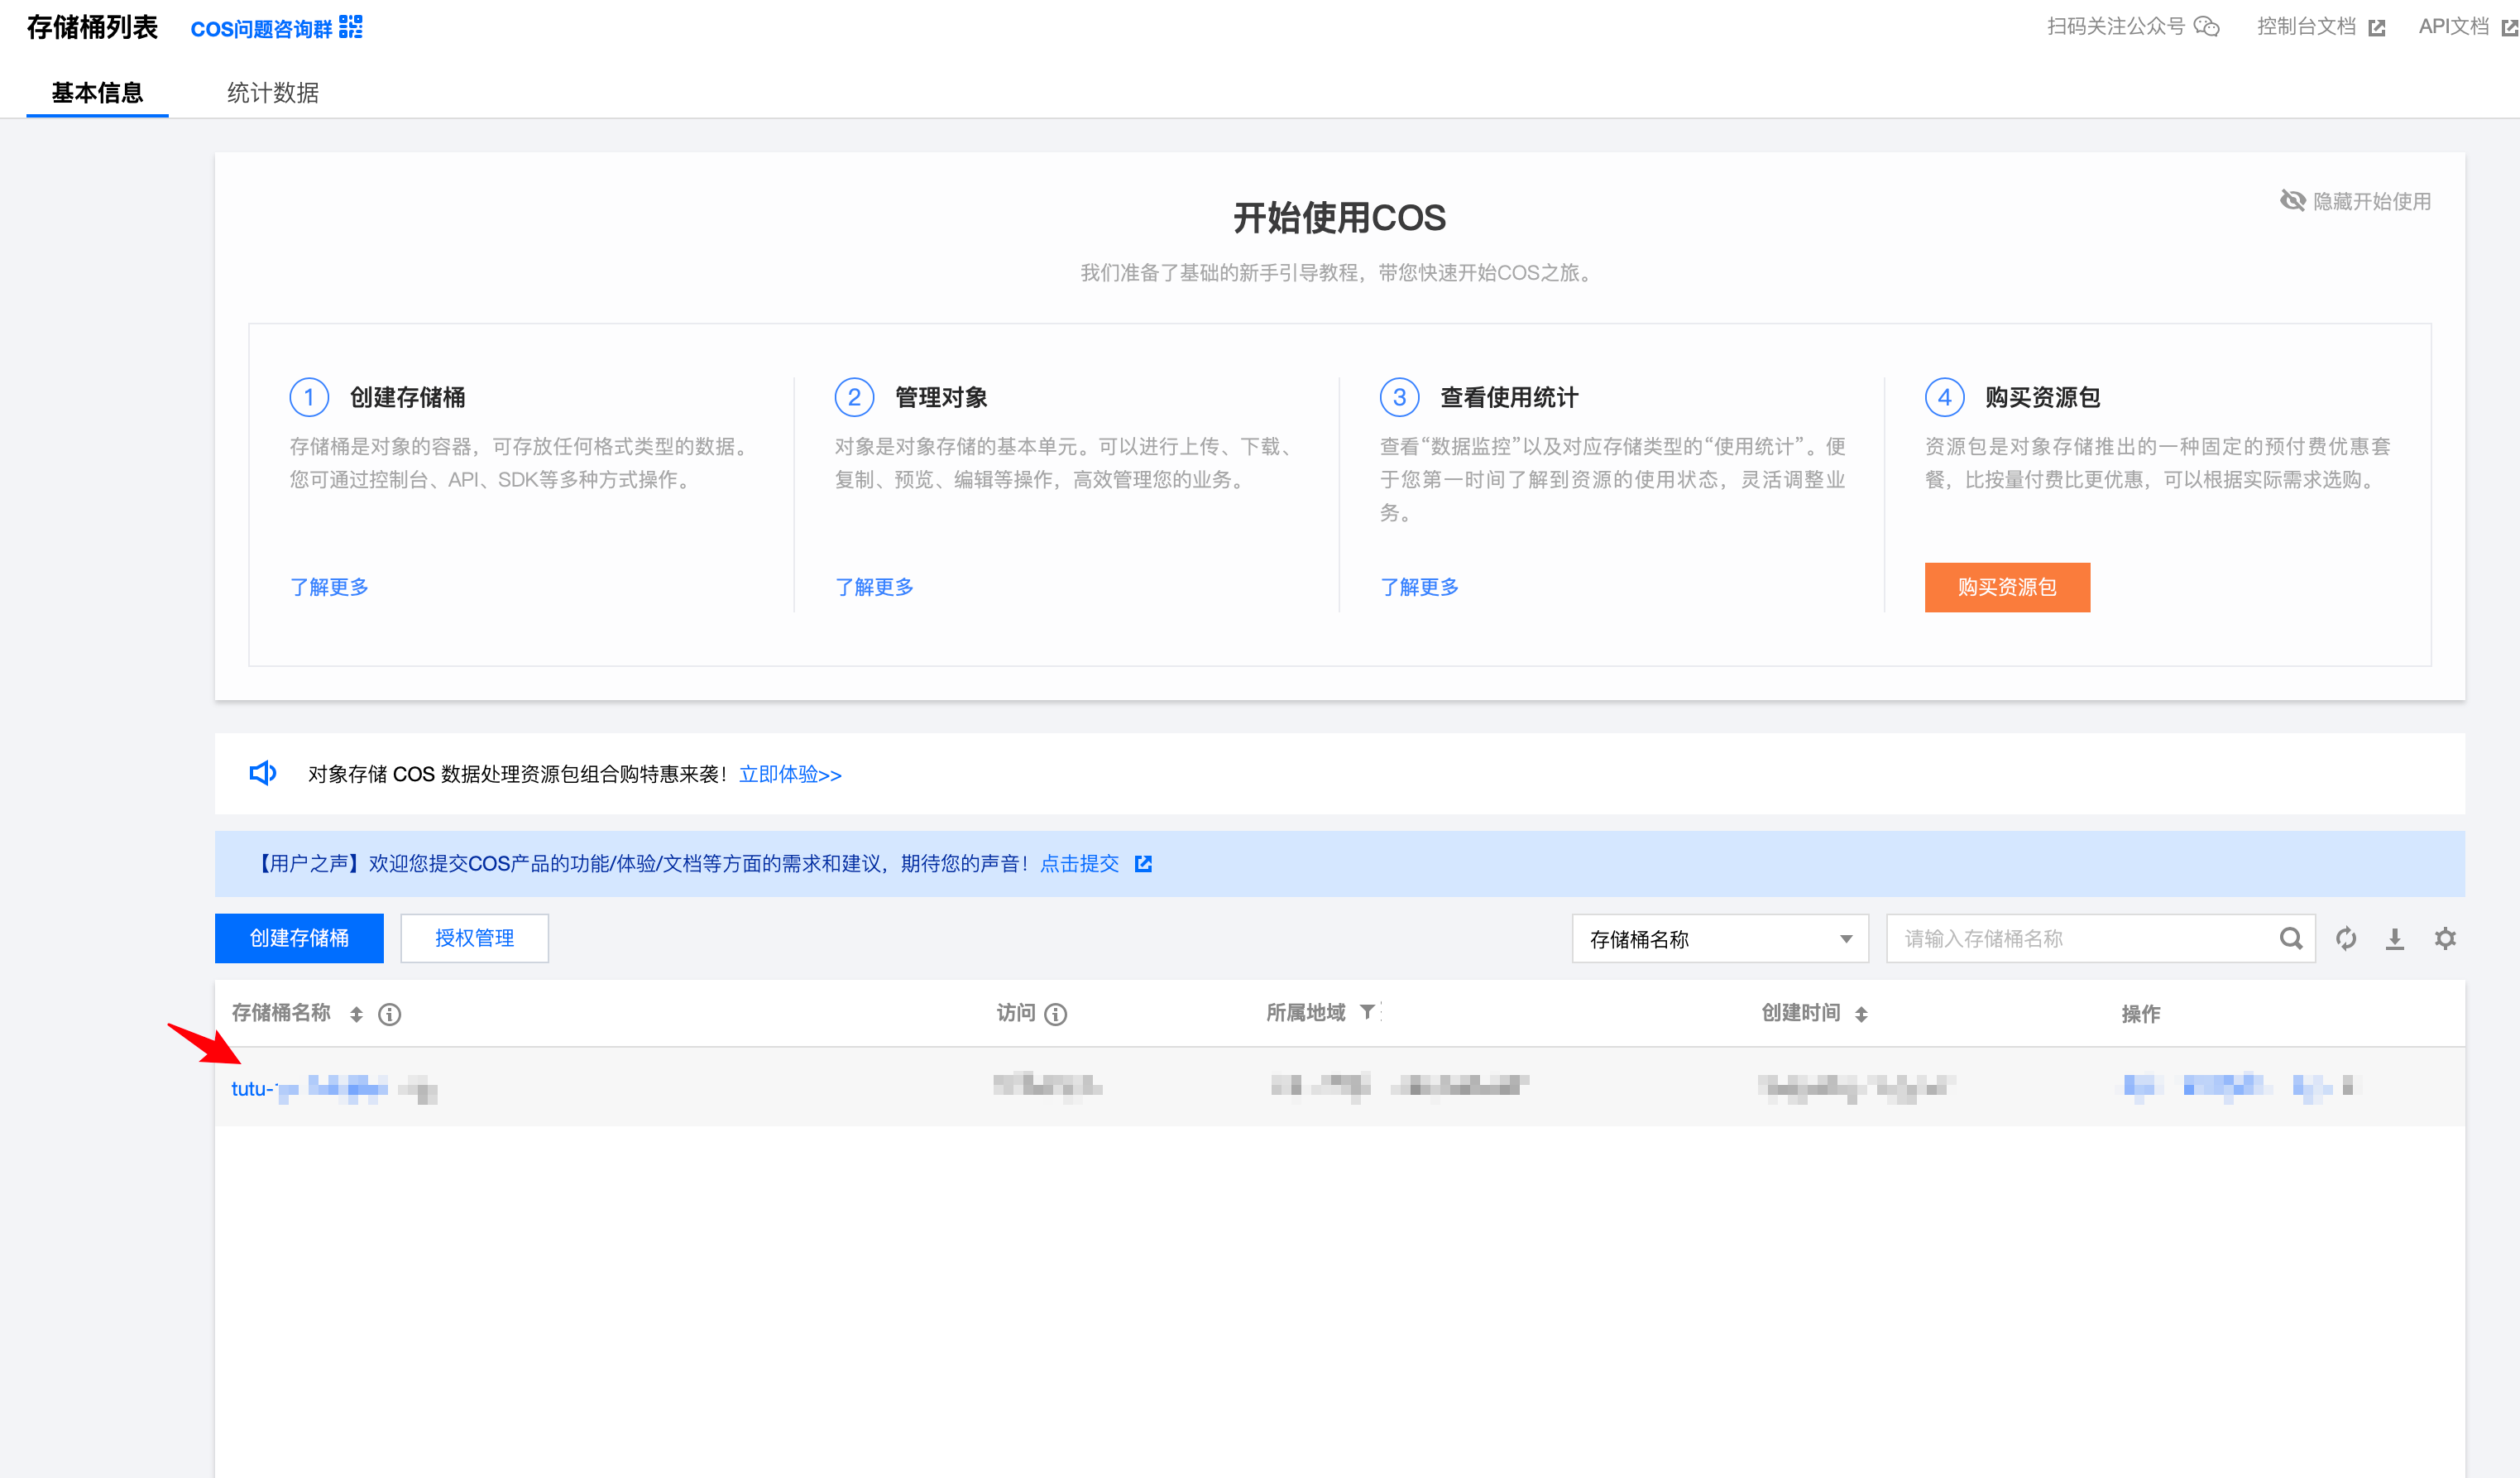Download the bucket list with the download icon

2394,938
